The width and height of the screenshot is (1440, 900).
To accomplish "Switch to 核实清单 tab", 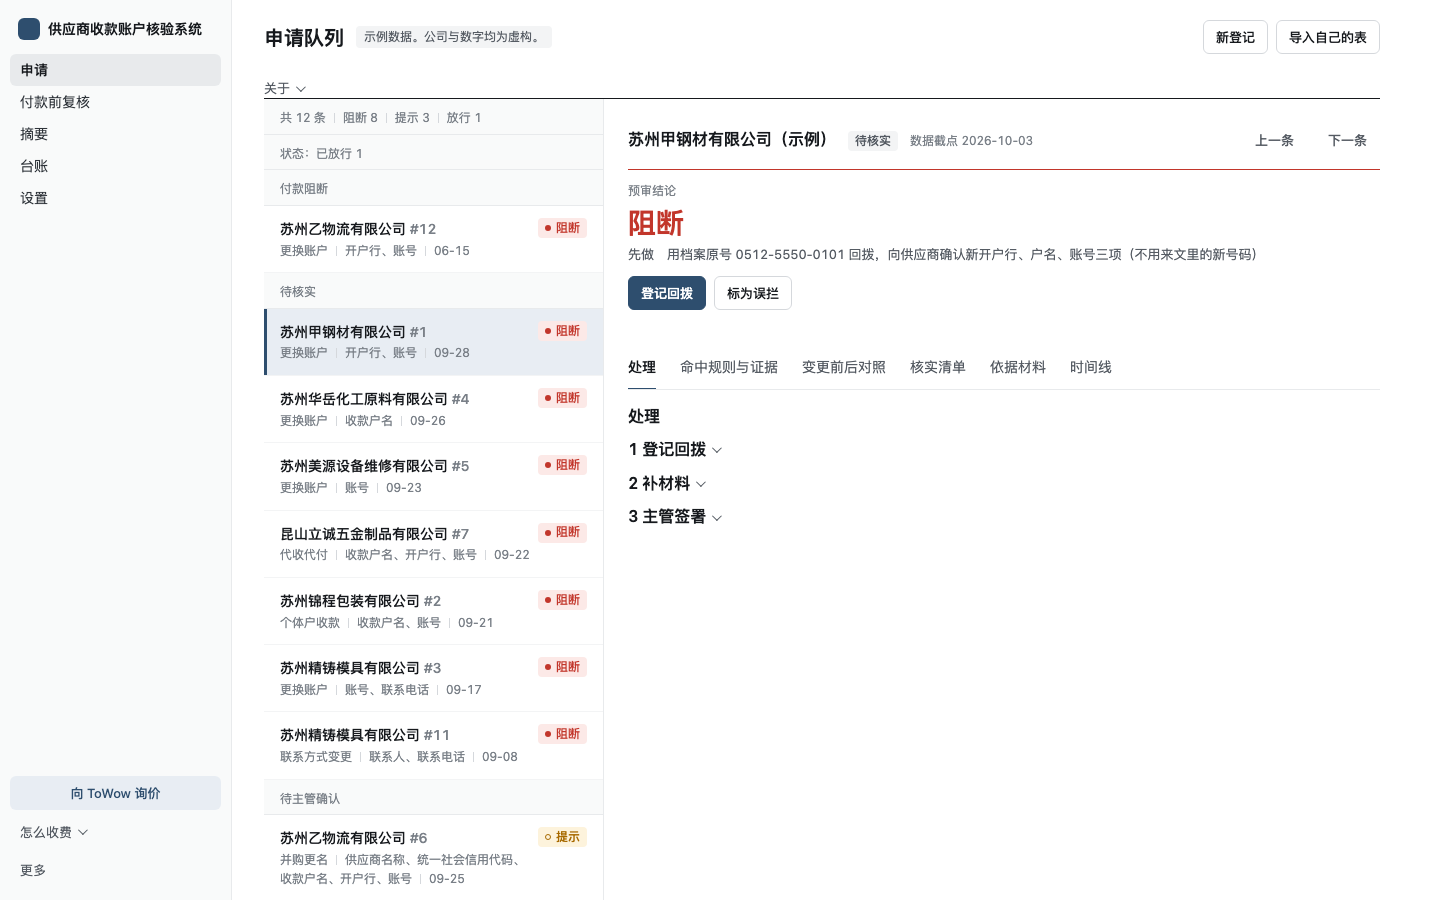I will click(938, 367).
